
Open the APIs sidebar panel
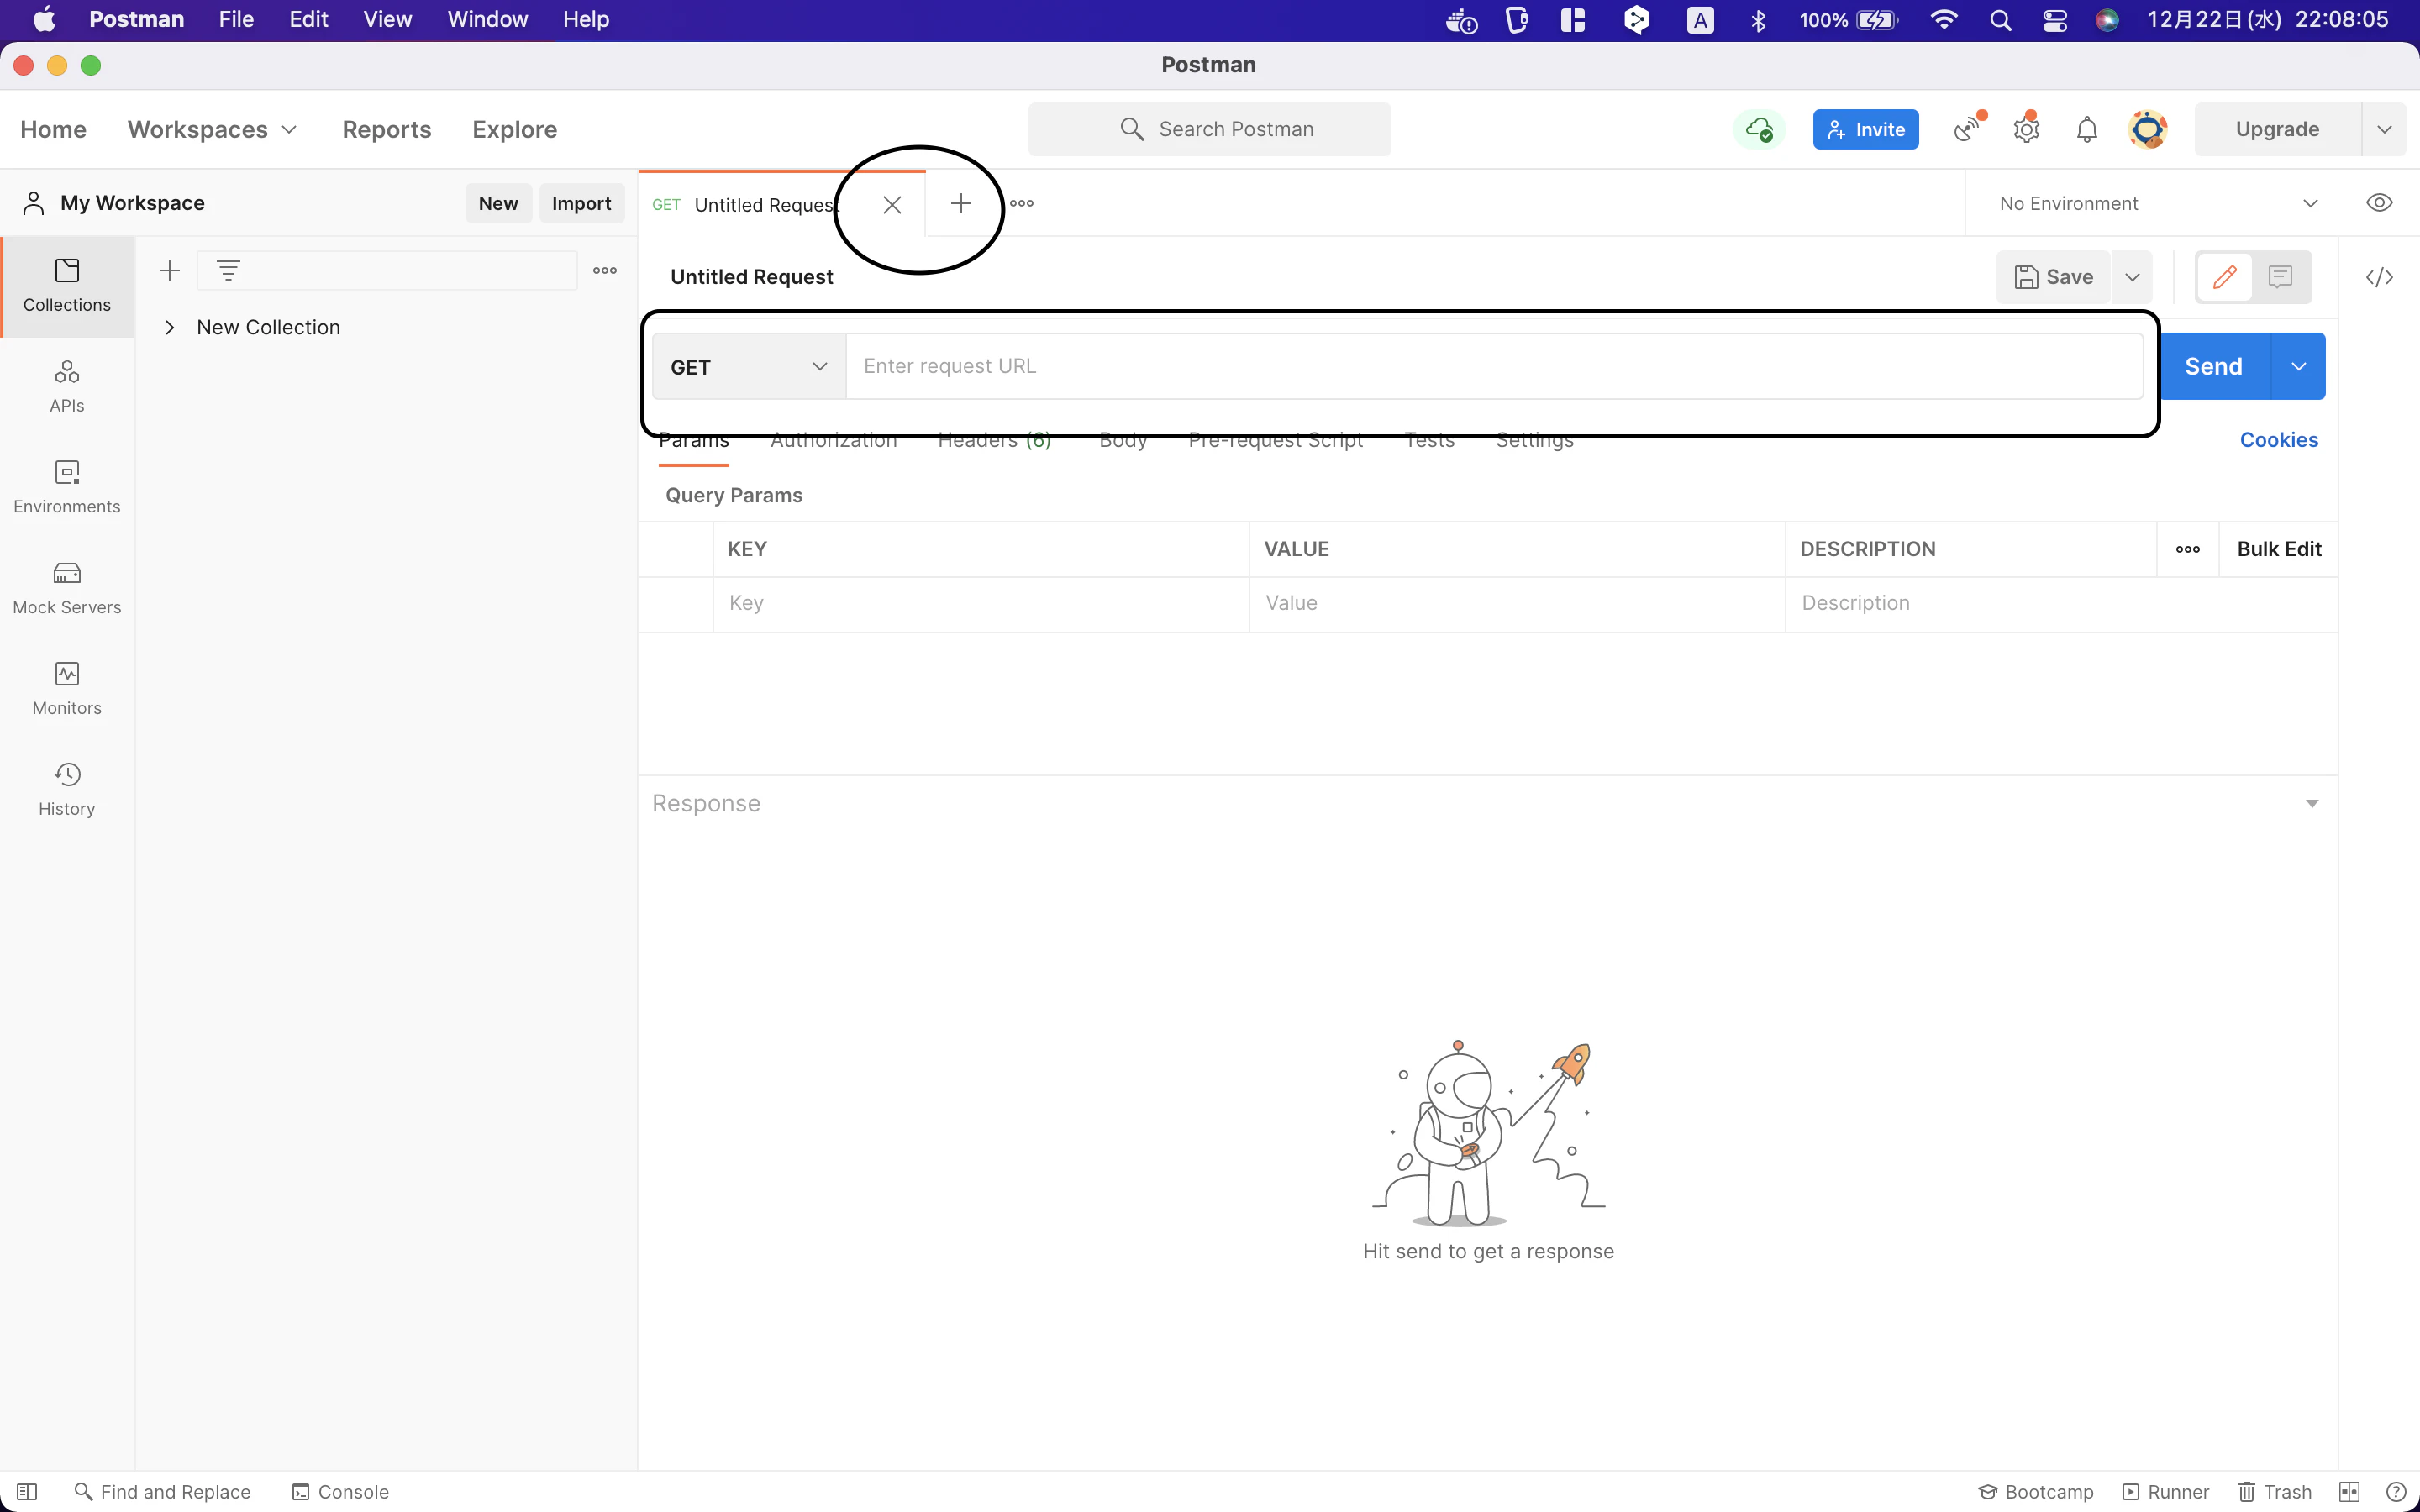pyautogui.click(x=67, y=387)
